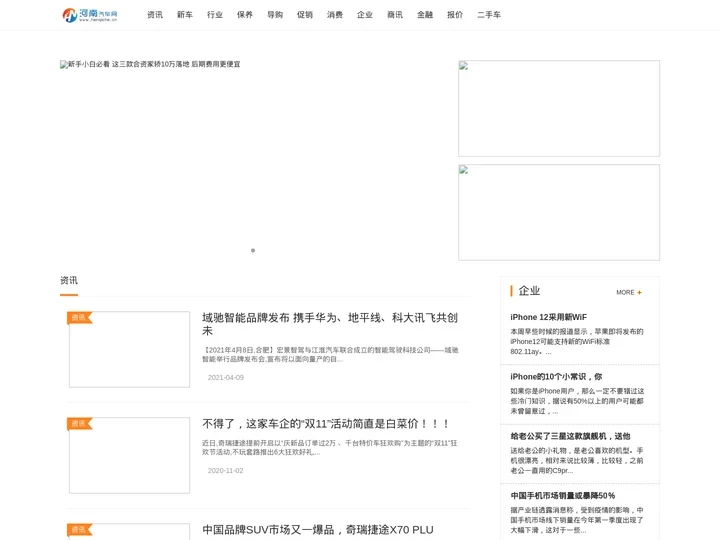Viewport: 720px width, 540px height.
Task: Click the 河南汽车网 site logo
Action: 90,15
